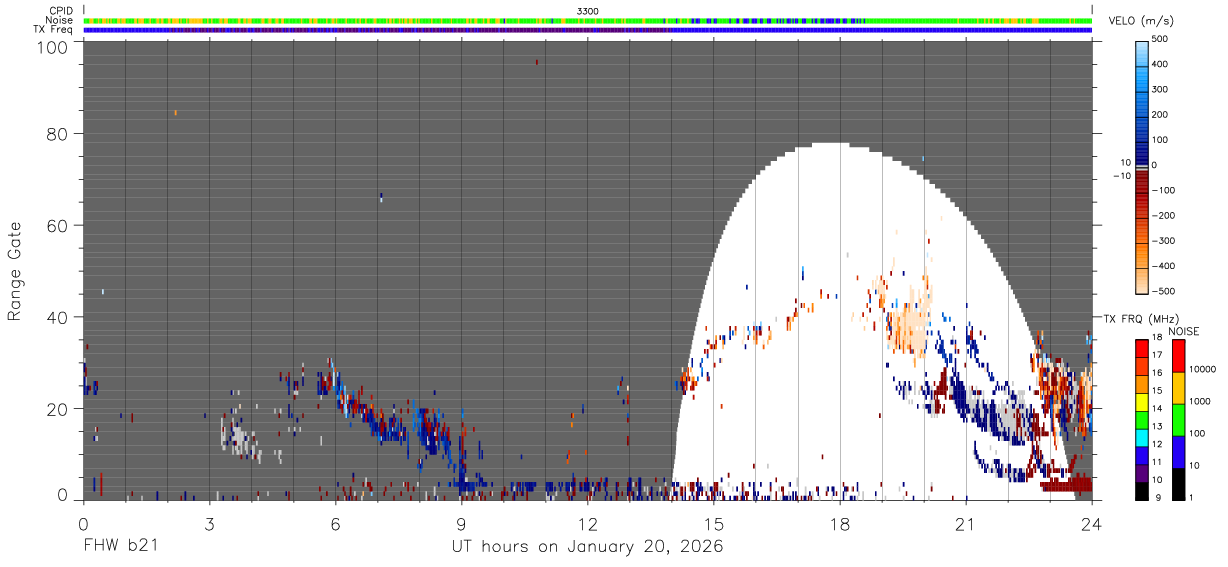Click the light orange scatter cluster near 20 UT

click(x=908, y=323)
